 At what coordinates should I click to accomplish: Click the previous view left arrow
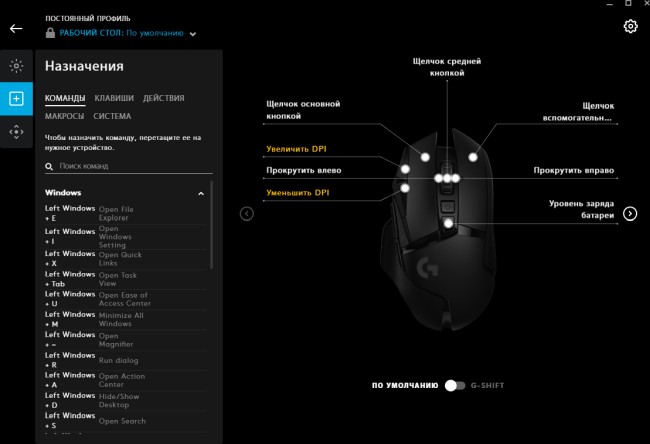pyautogui.click(x=247, y=213)
